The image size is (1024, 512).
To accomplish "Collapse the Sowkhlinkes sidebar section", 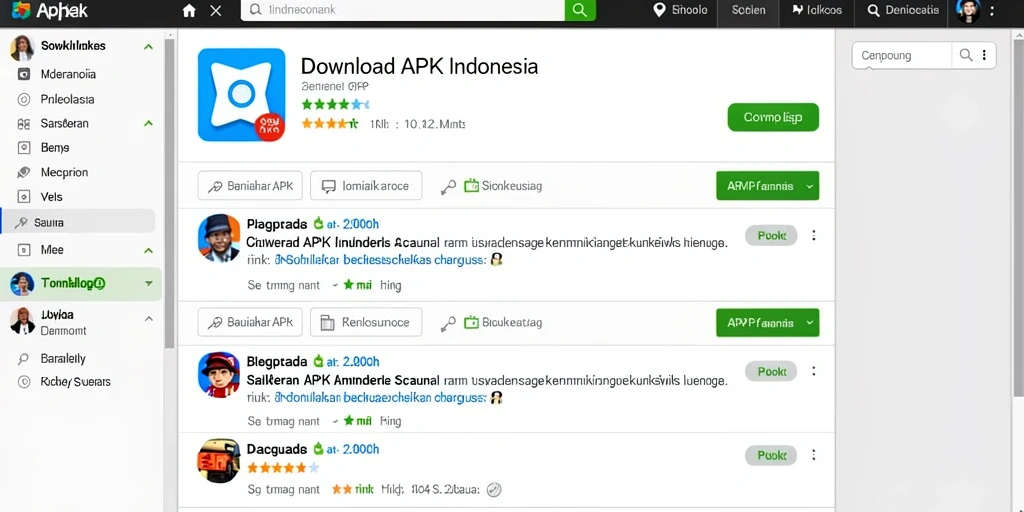I will click(148, 47).
